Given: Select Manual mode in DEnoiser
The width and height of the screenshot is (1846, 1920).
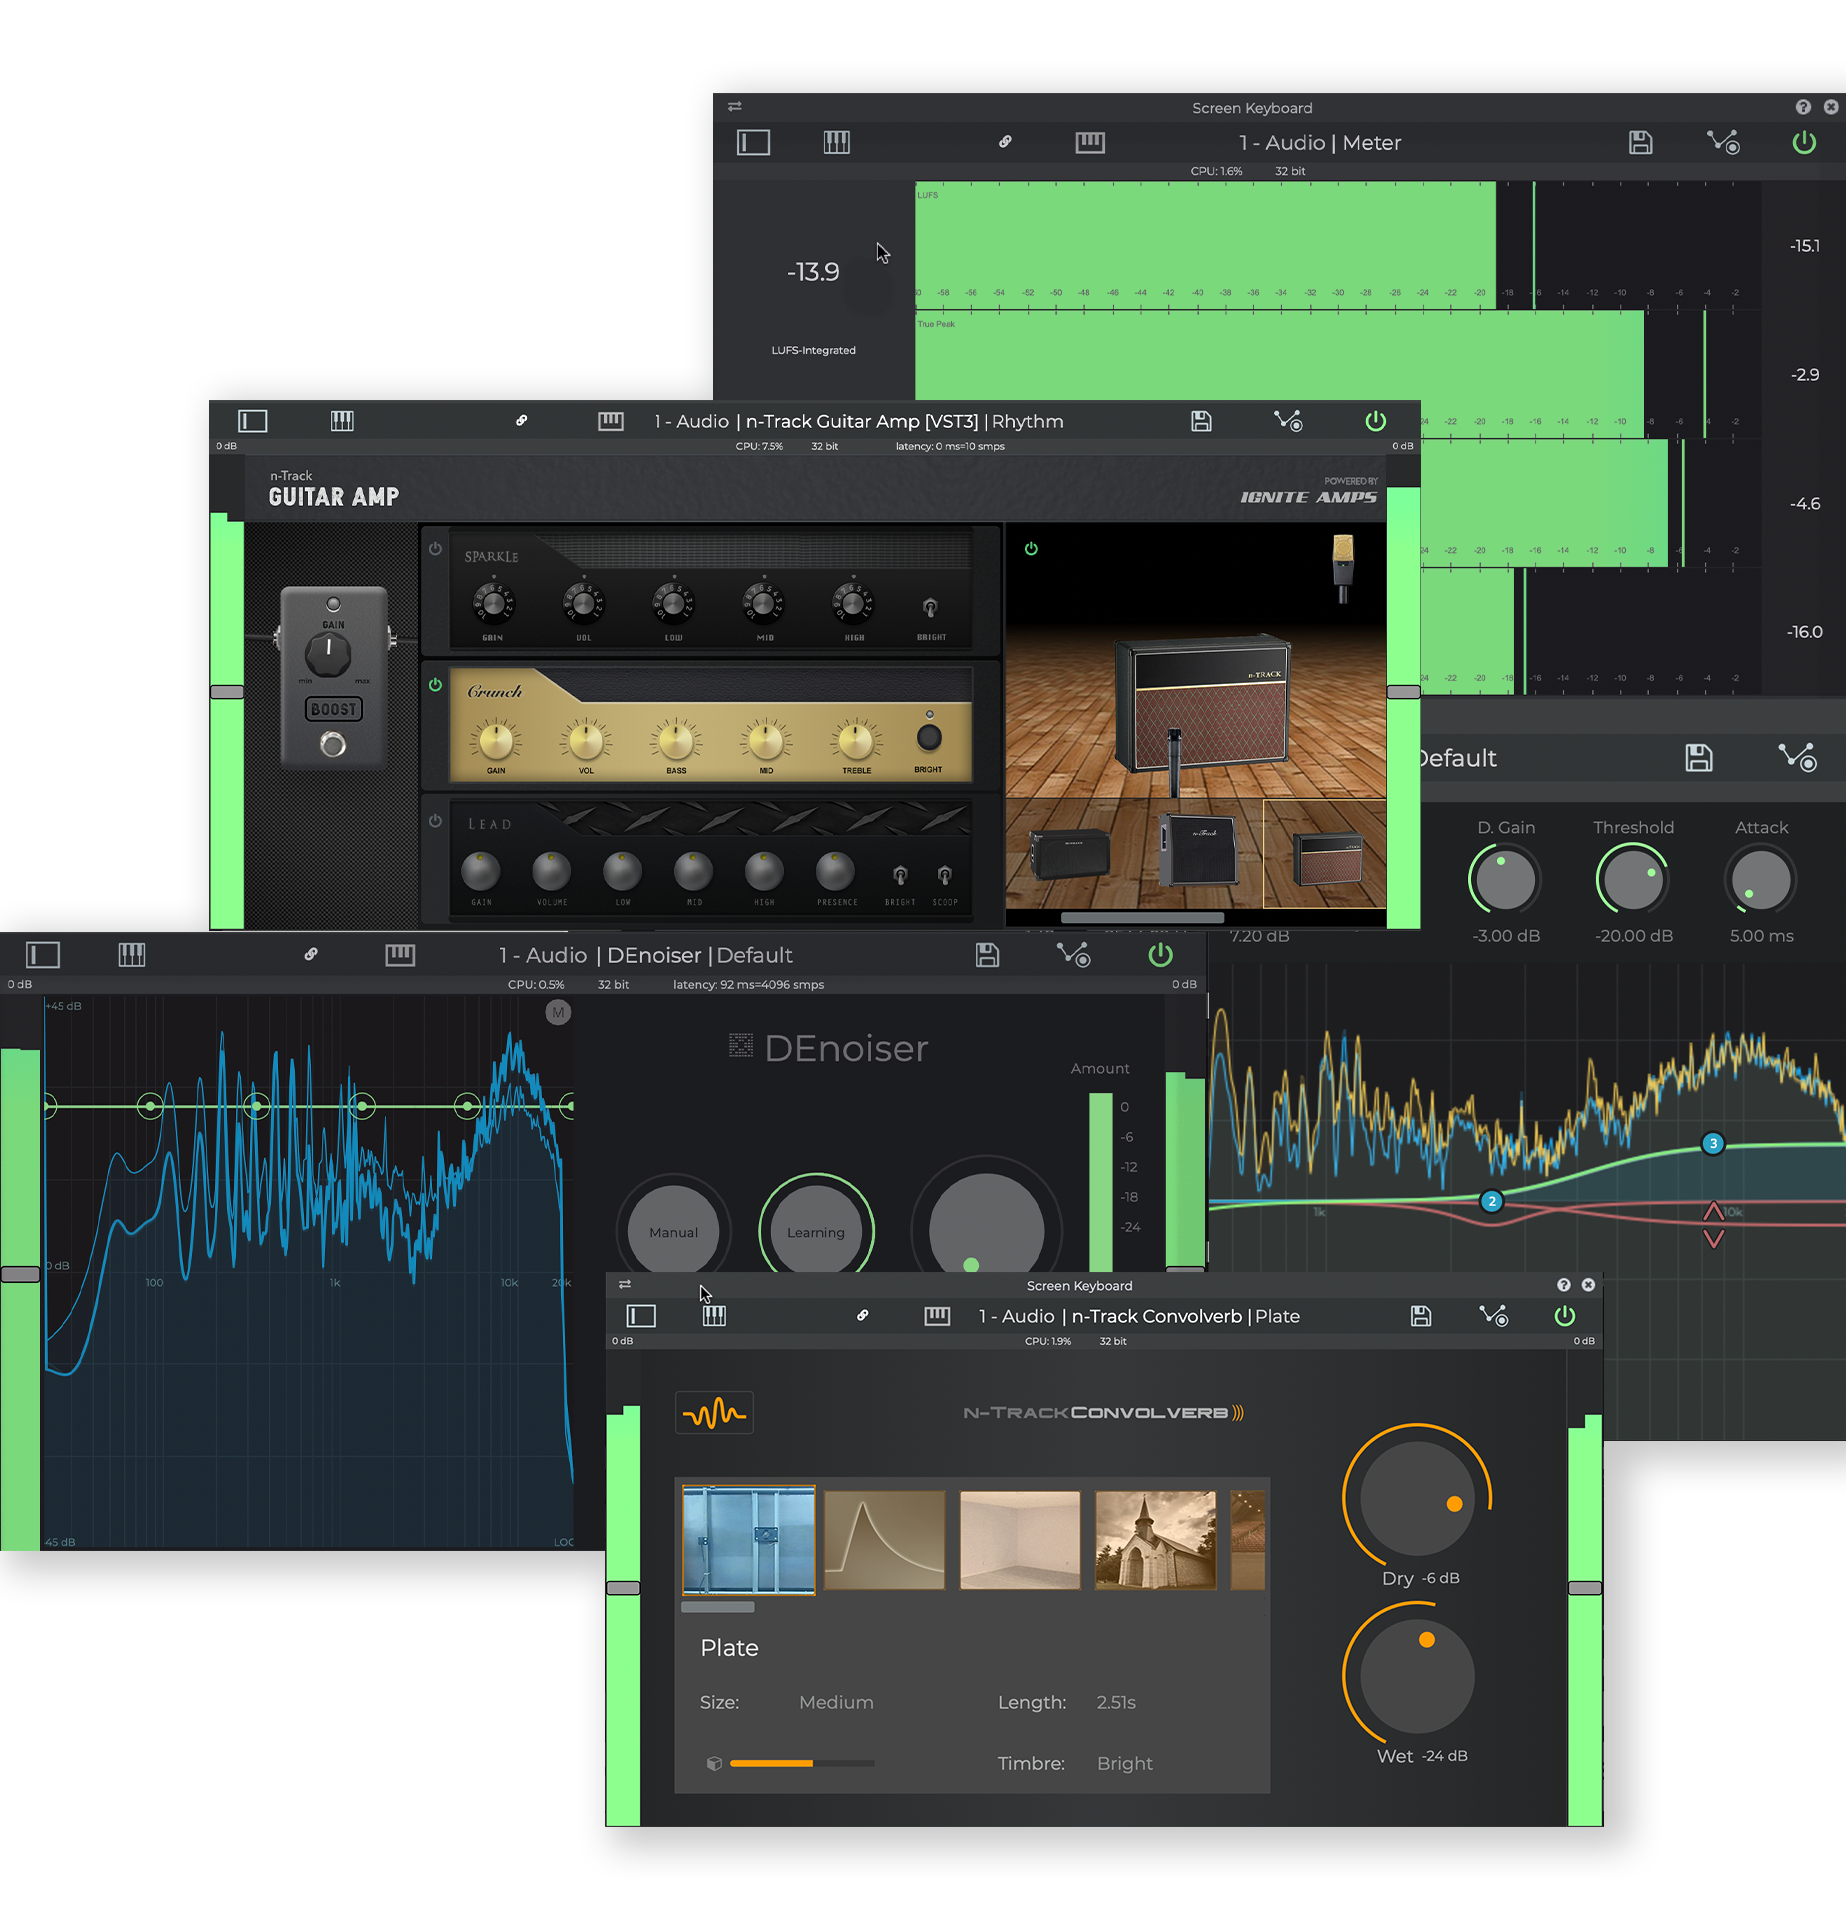Looking at the screenshot, I should [x=674, y=1231].
